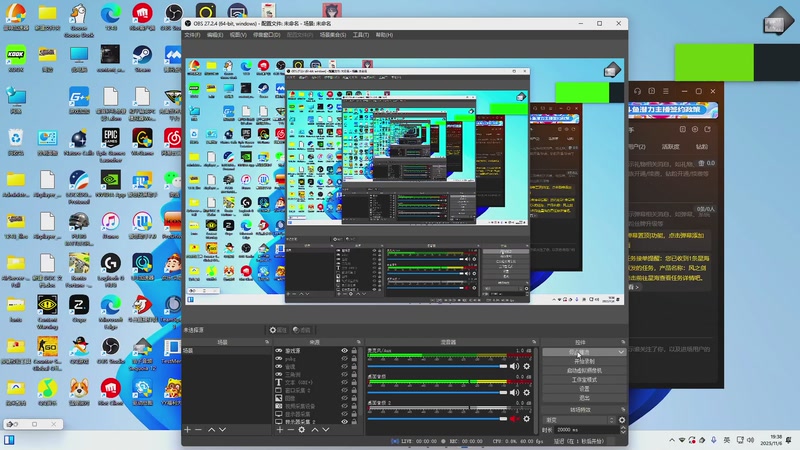Click the 属性 button above Sources
The width and height of the screenshot is (800, 450).
(x=278, y=330)
